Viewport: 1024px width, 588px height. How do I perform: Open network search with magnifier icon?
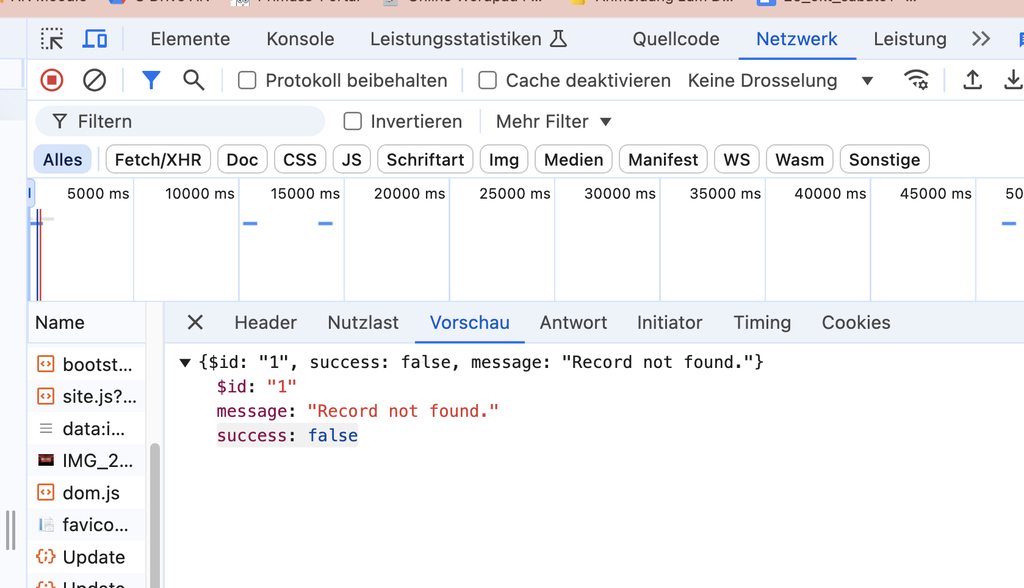(x=194, y=80)
